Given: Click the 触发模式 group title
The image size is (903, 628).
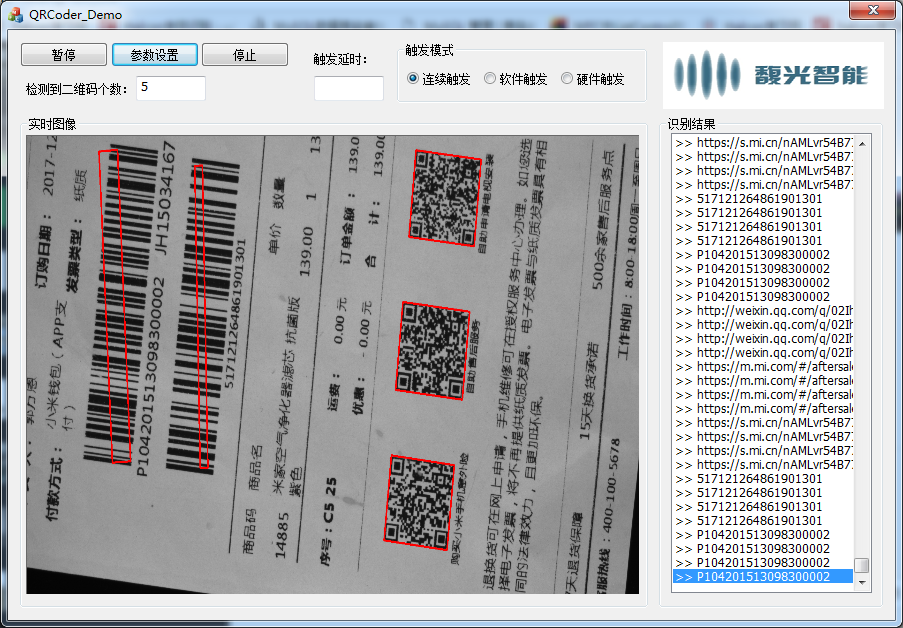Looking at the screenshot, I should 429,50.
